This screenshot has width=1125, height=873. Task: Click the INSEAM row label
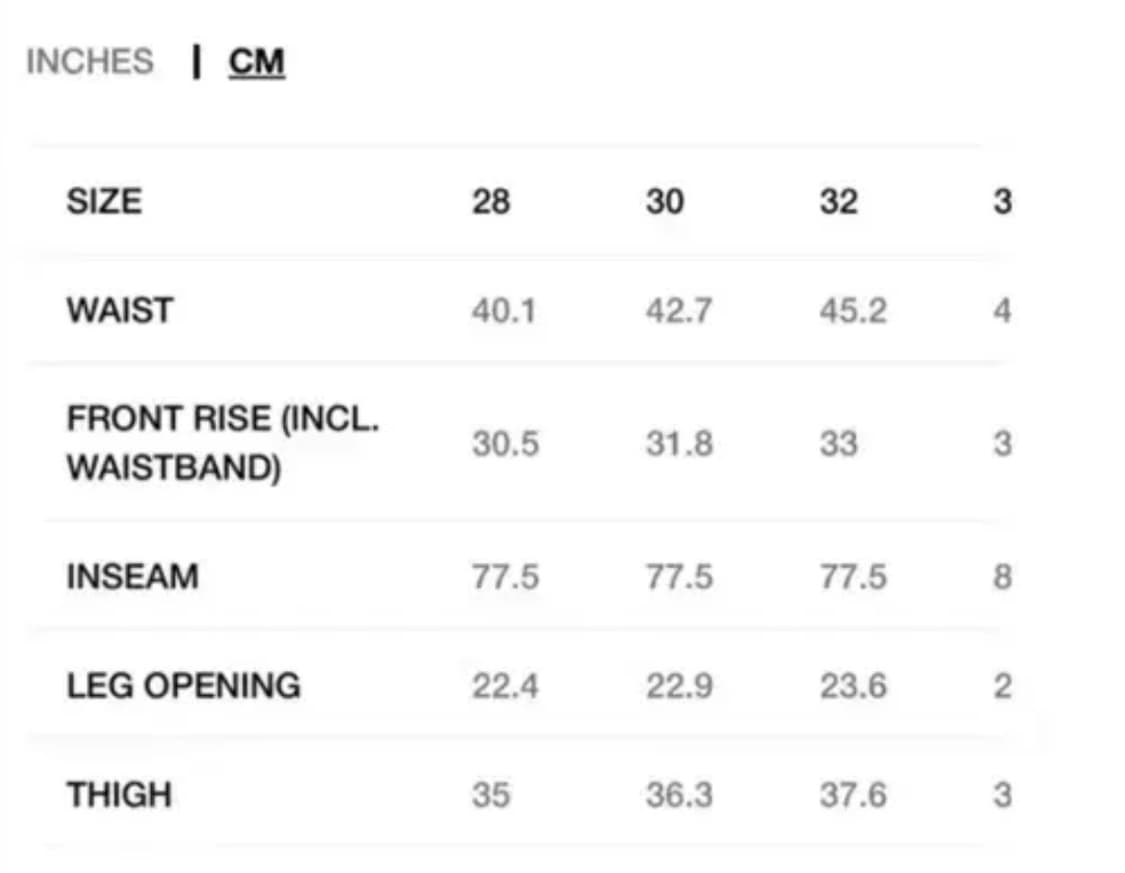[x=132, y=577]
